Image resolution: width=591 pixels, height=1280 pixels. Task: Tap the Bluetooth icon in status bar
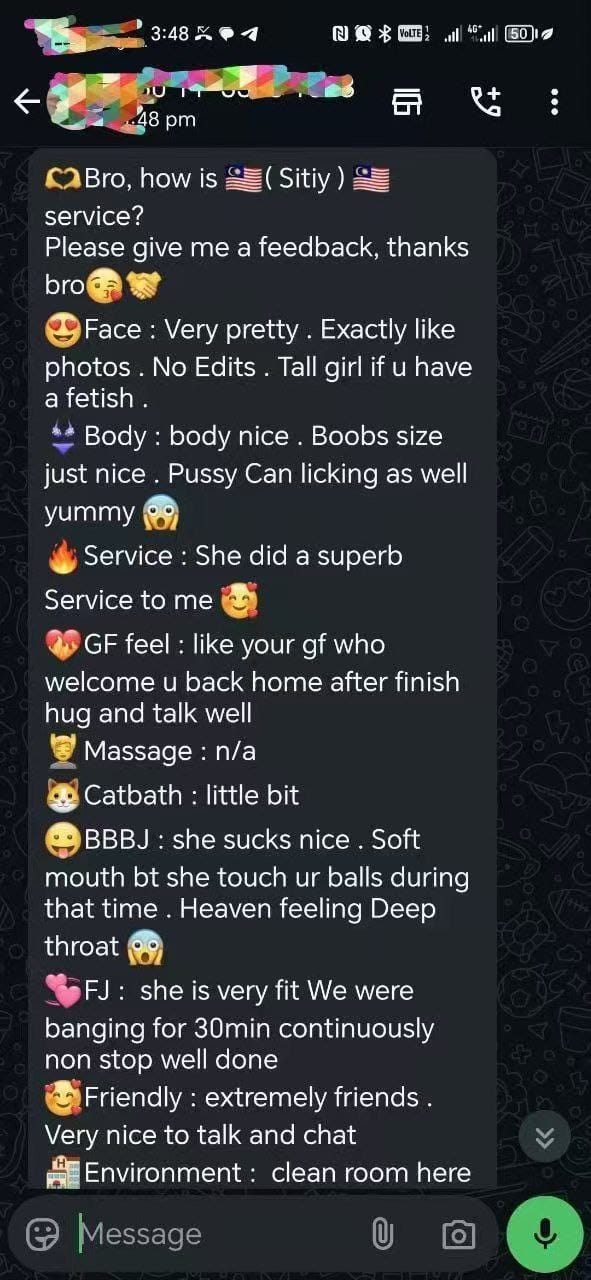coord(385,33)
